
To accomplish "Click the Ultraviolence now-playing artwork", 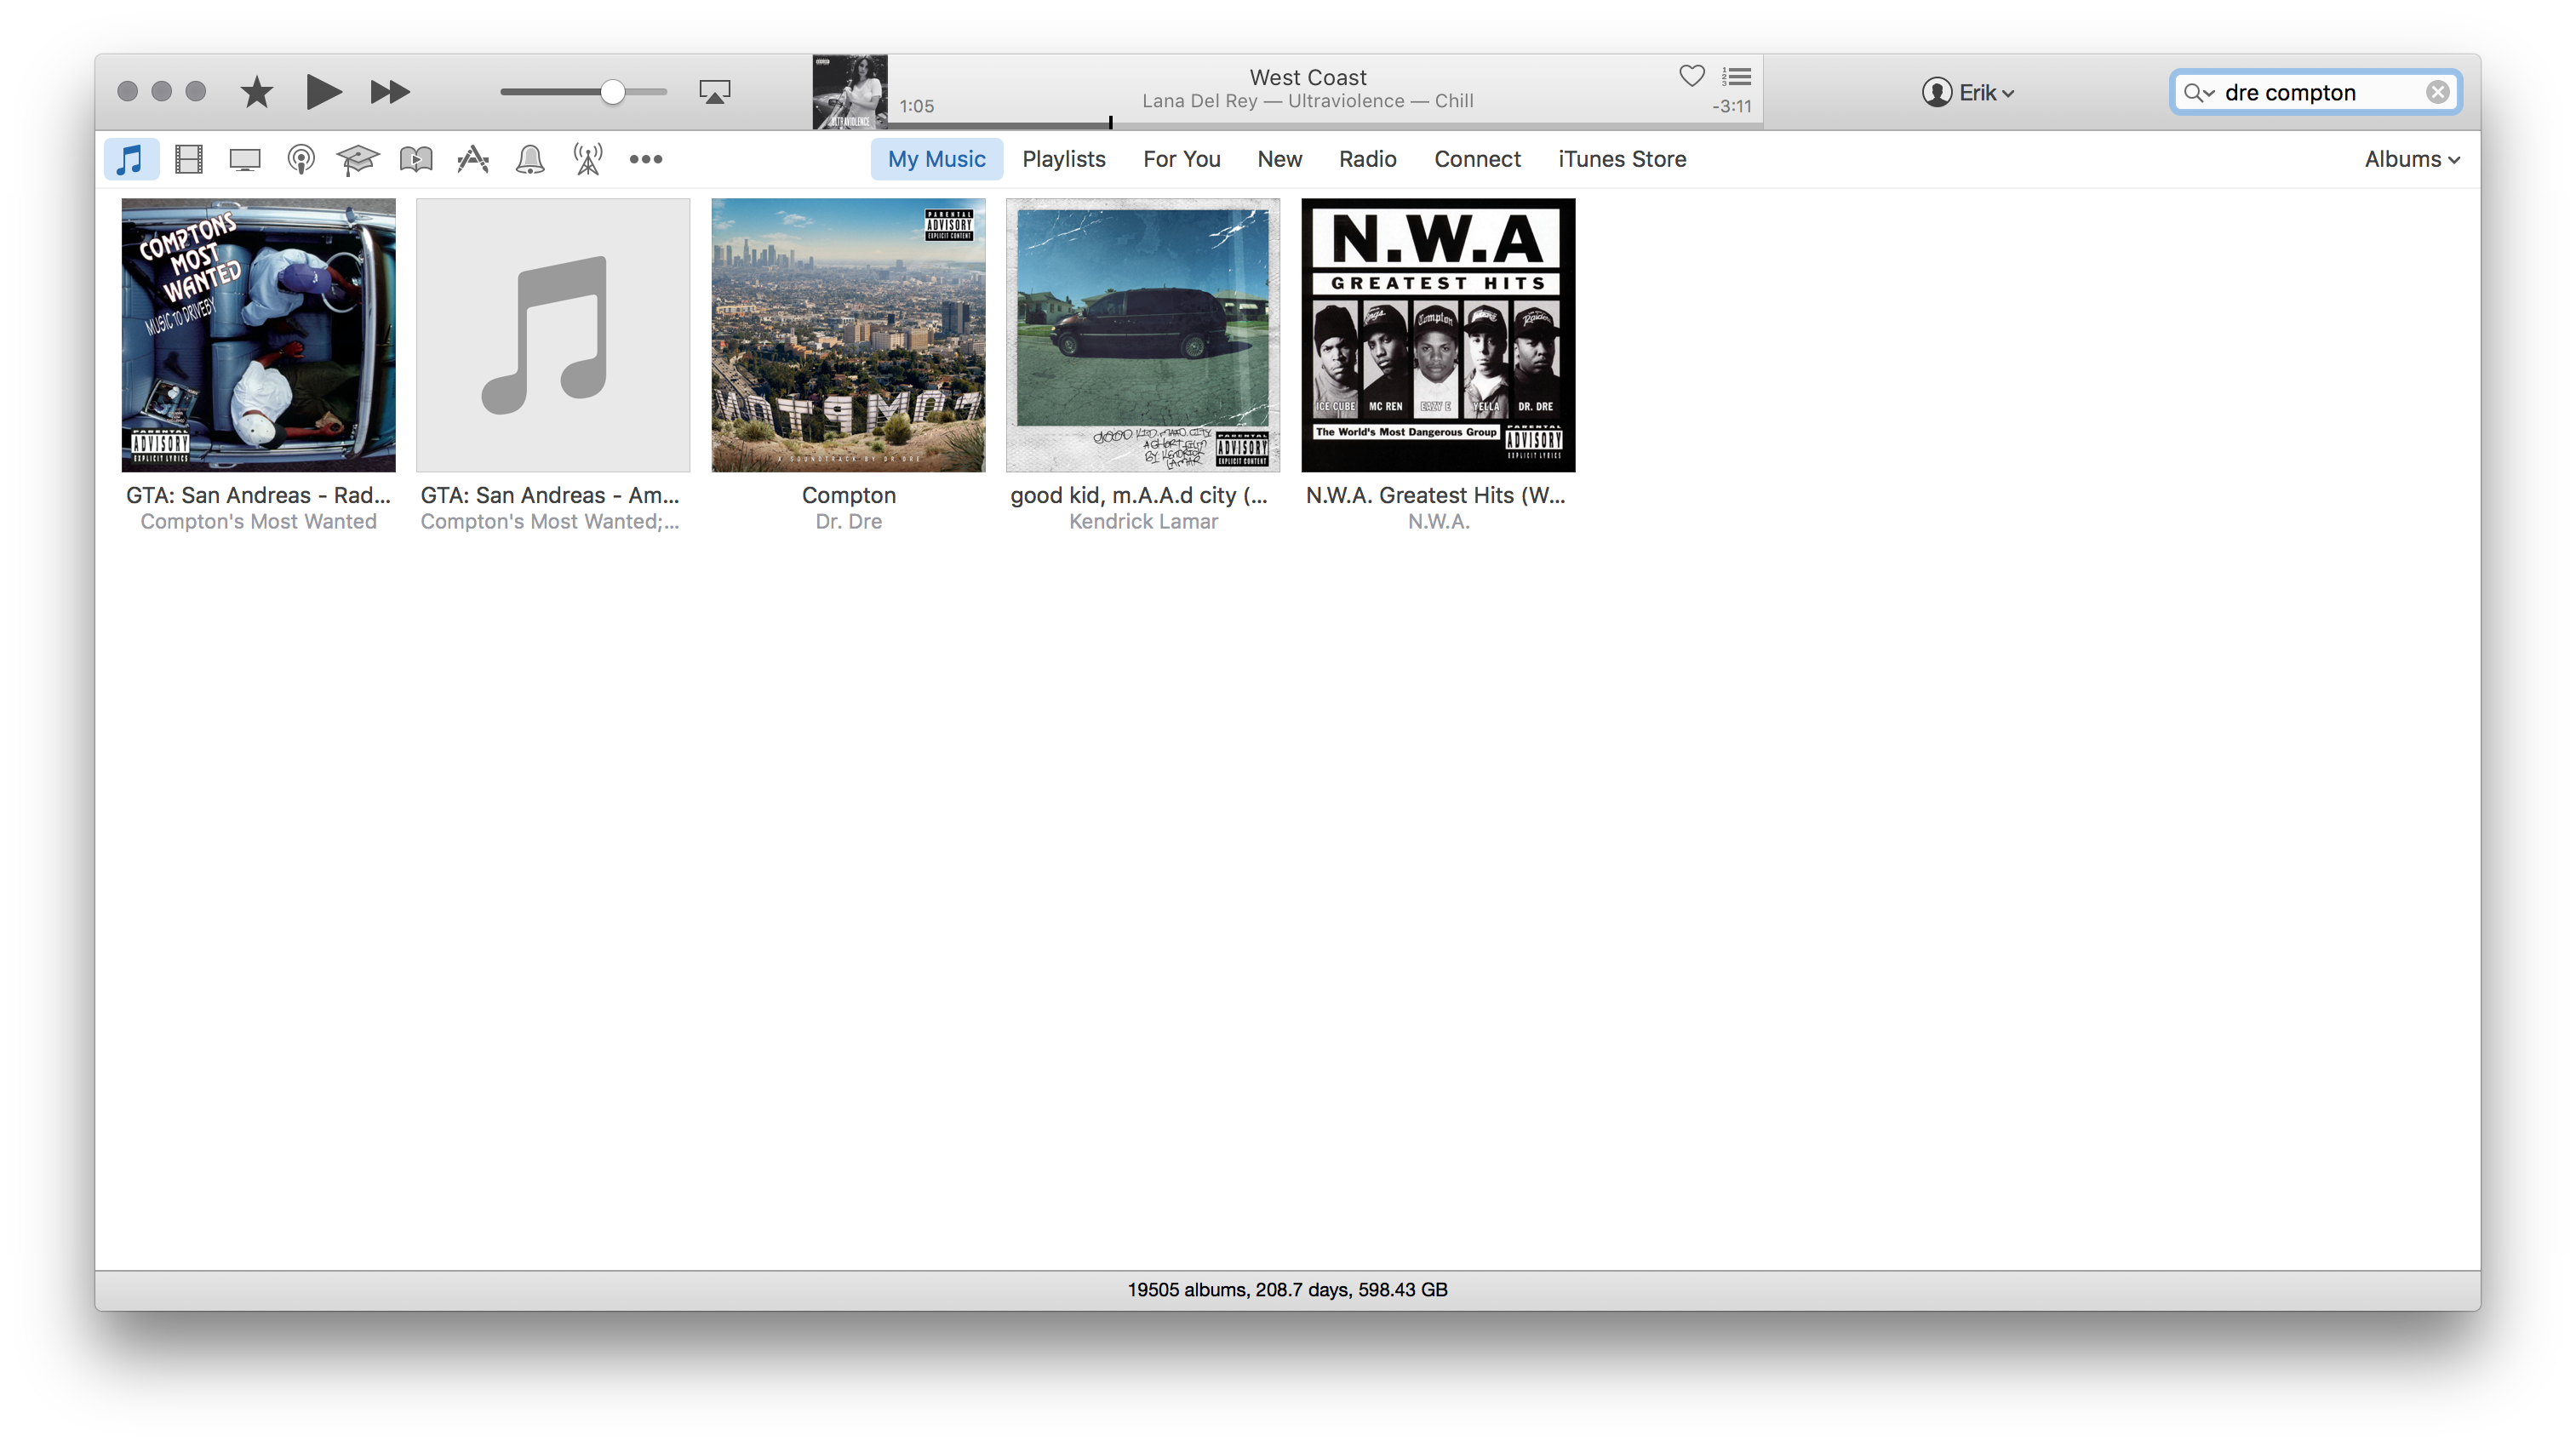I will tap(850, 92).
